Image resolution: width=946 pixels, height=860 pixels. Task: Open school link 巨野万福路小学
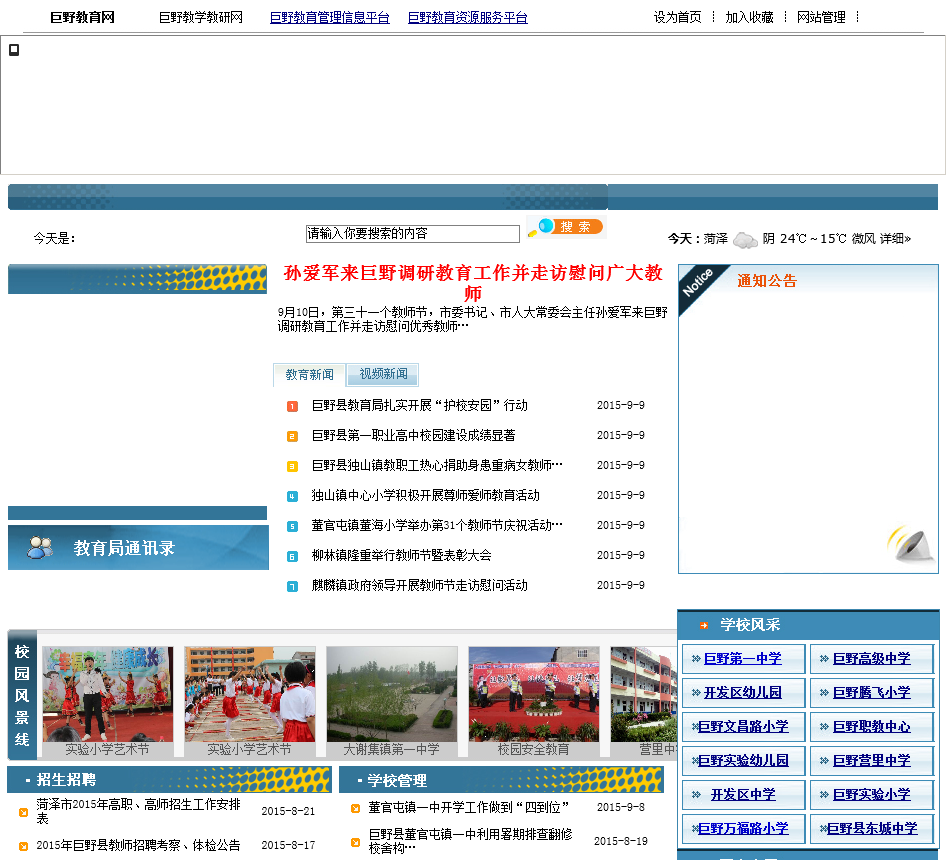pyautogui.click(x=743, y=829)
